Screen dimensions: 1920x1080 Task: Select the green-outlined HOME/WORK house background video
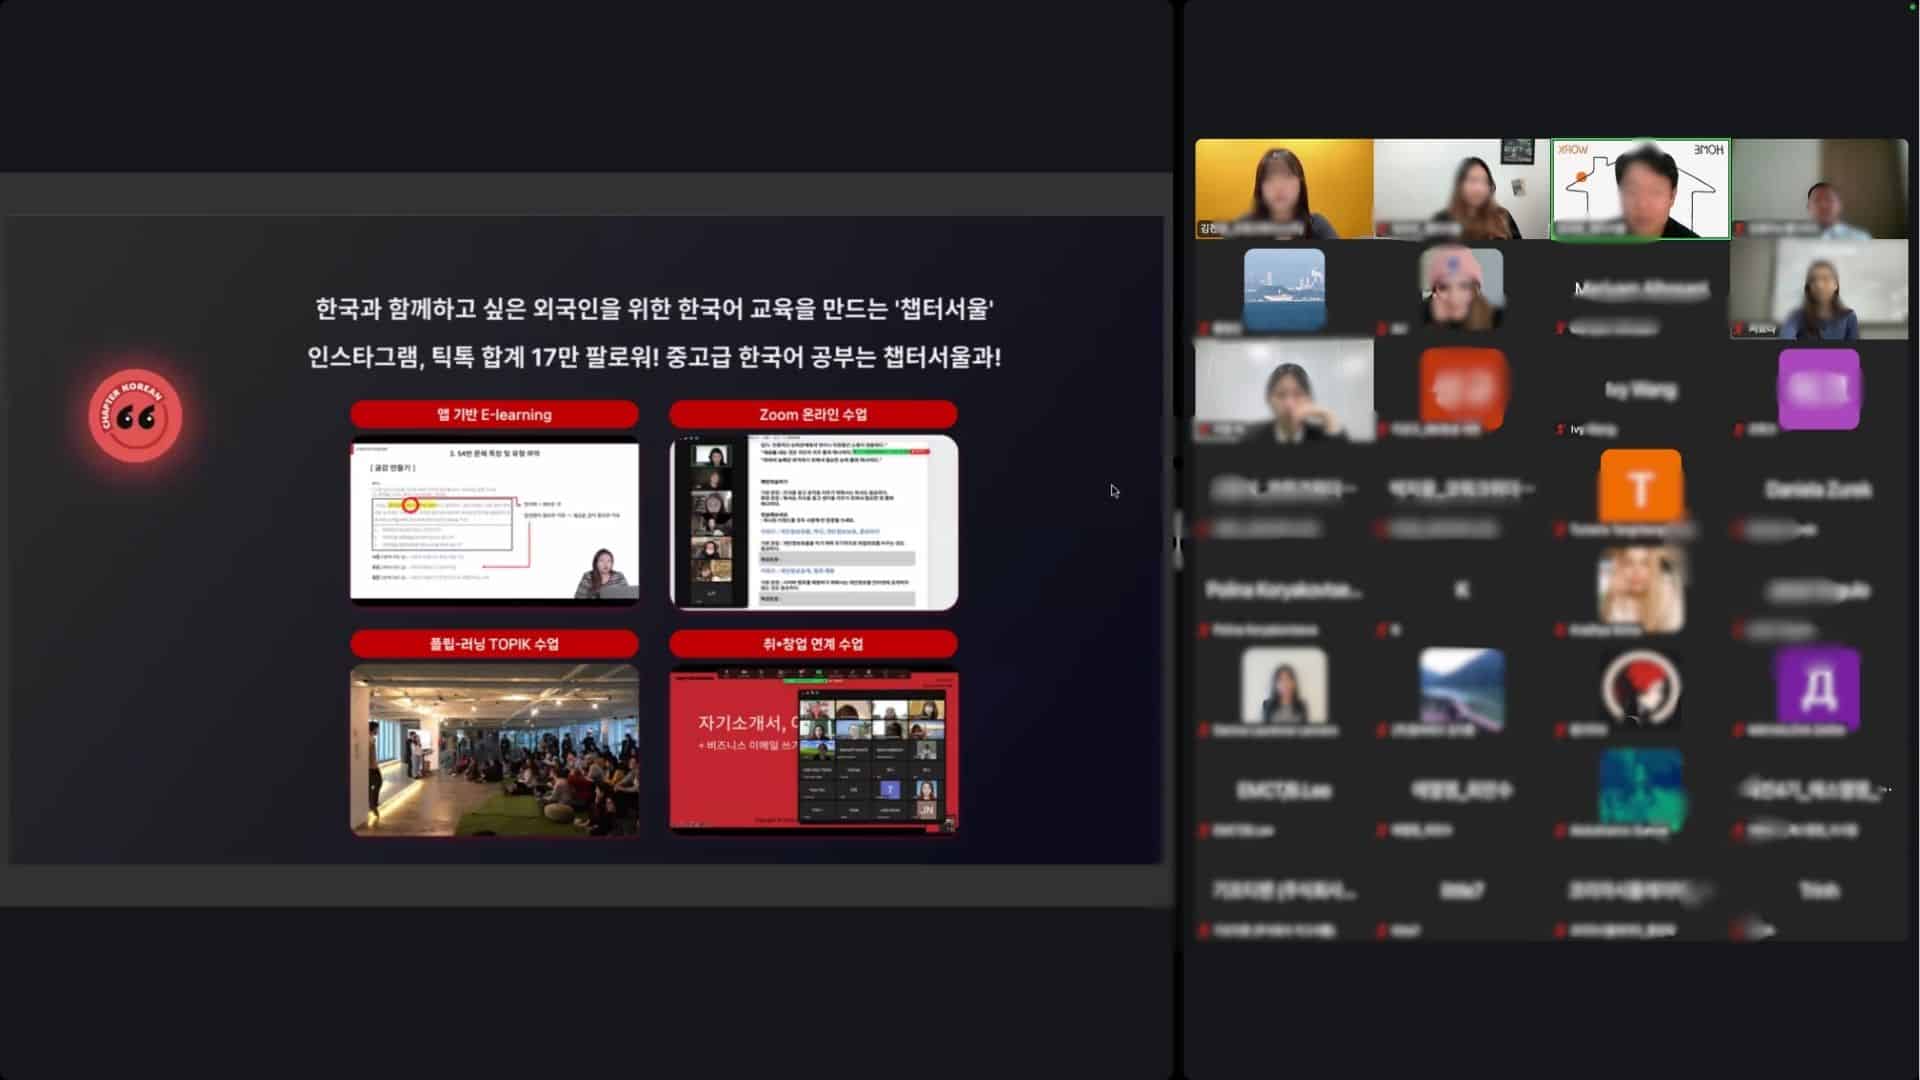point(1640,189)
